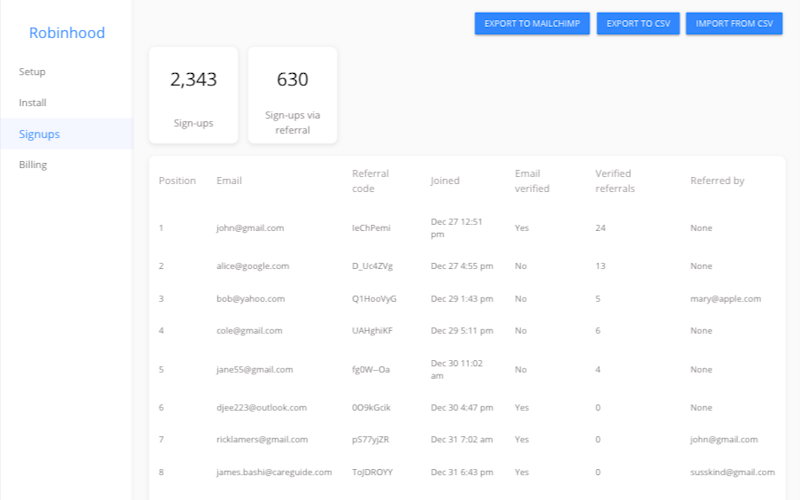Go to the Install page
800x500 pixels.
(33, 103)
